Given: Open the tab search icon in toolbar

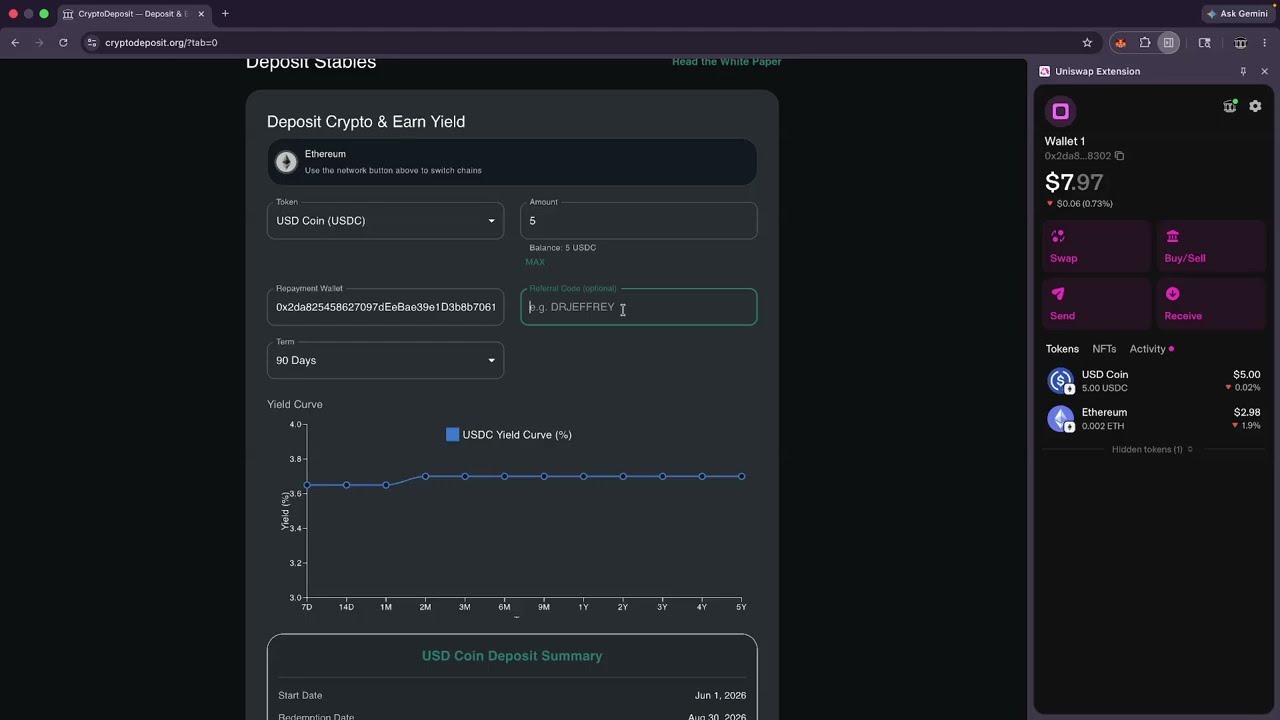Looking at the screenshot, I should (x=1204, y=43).
